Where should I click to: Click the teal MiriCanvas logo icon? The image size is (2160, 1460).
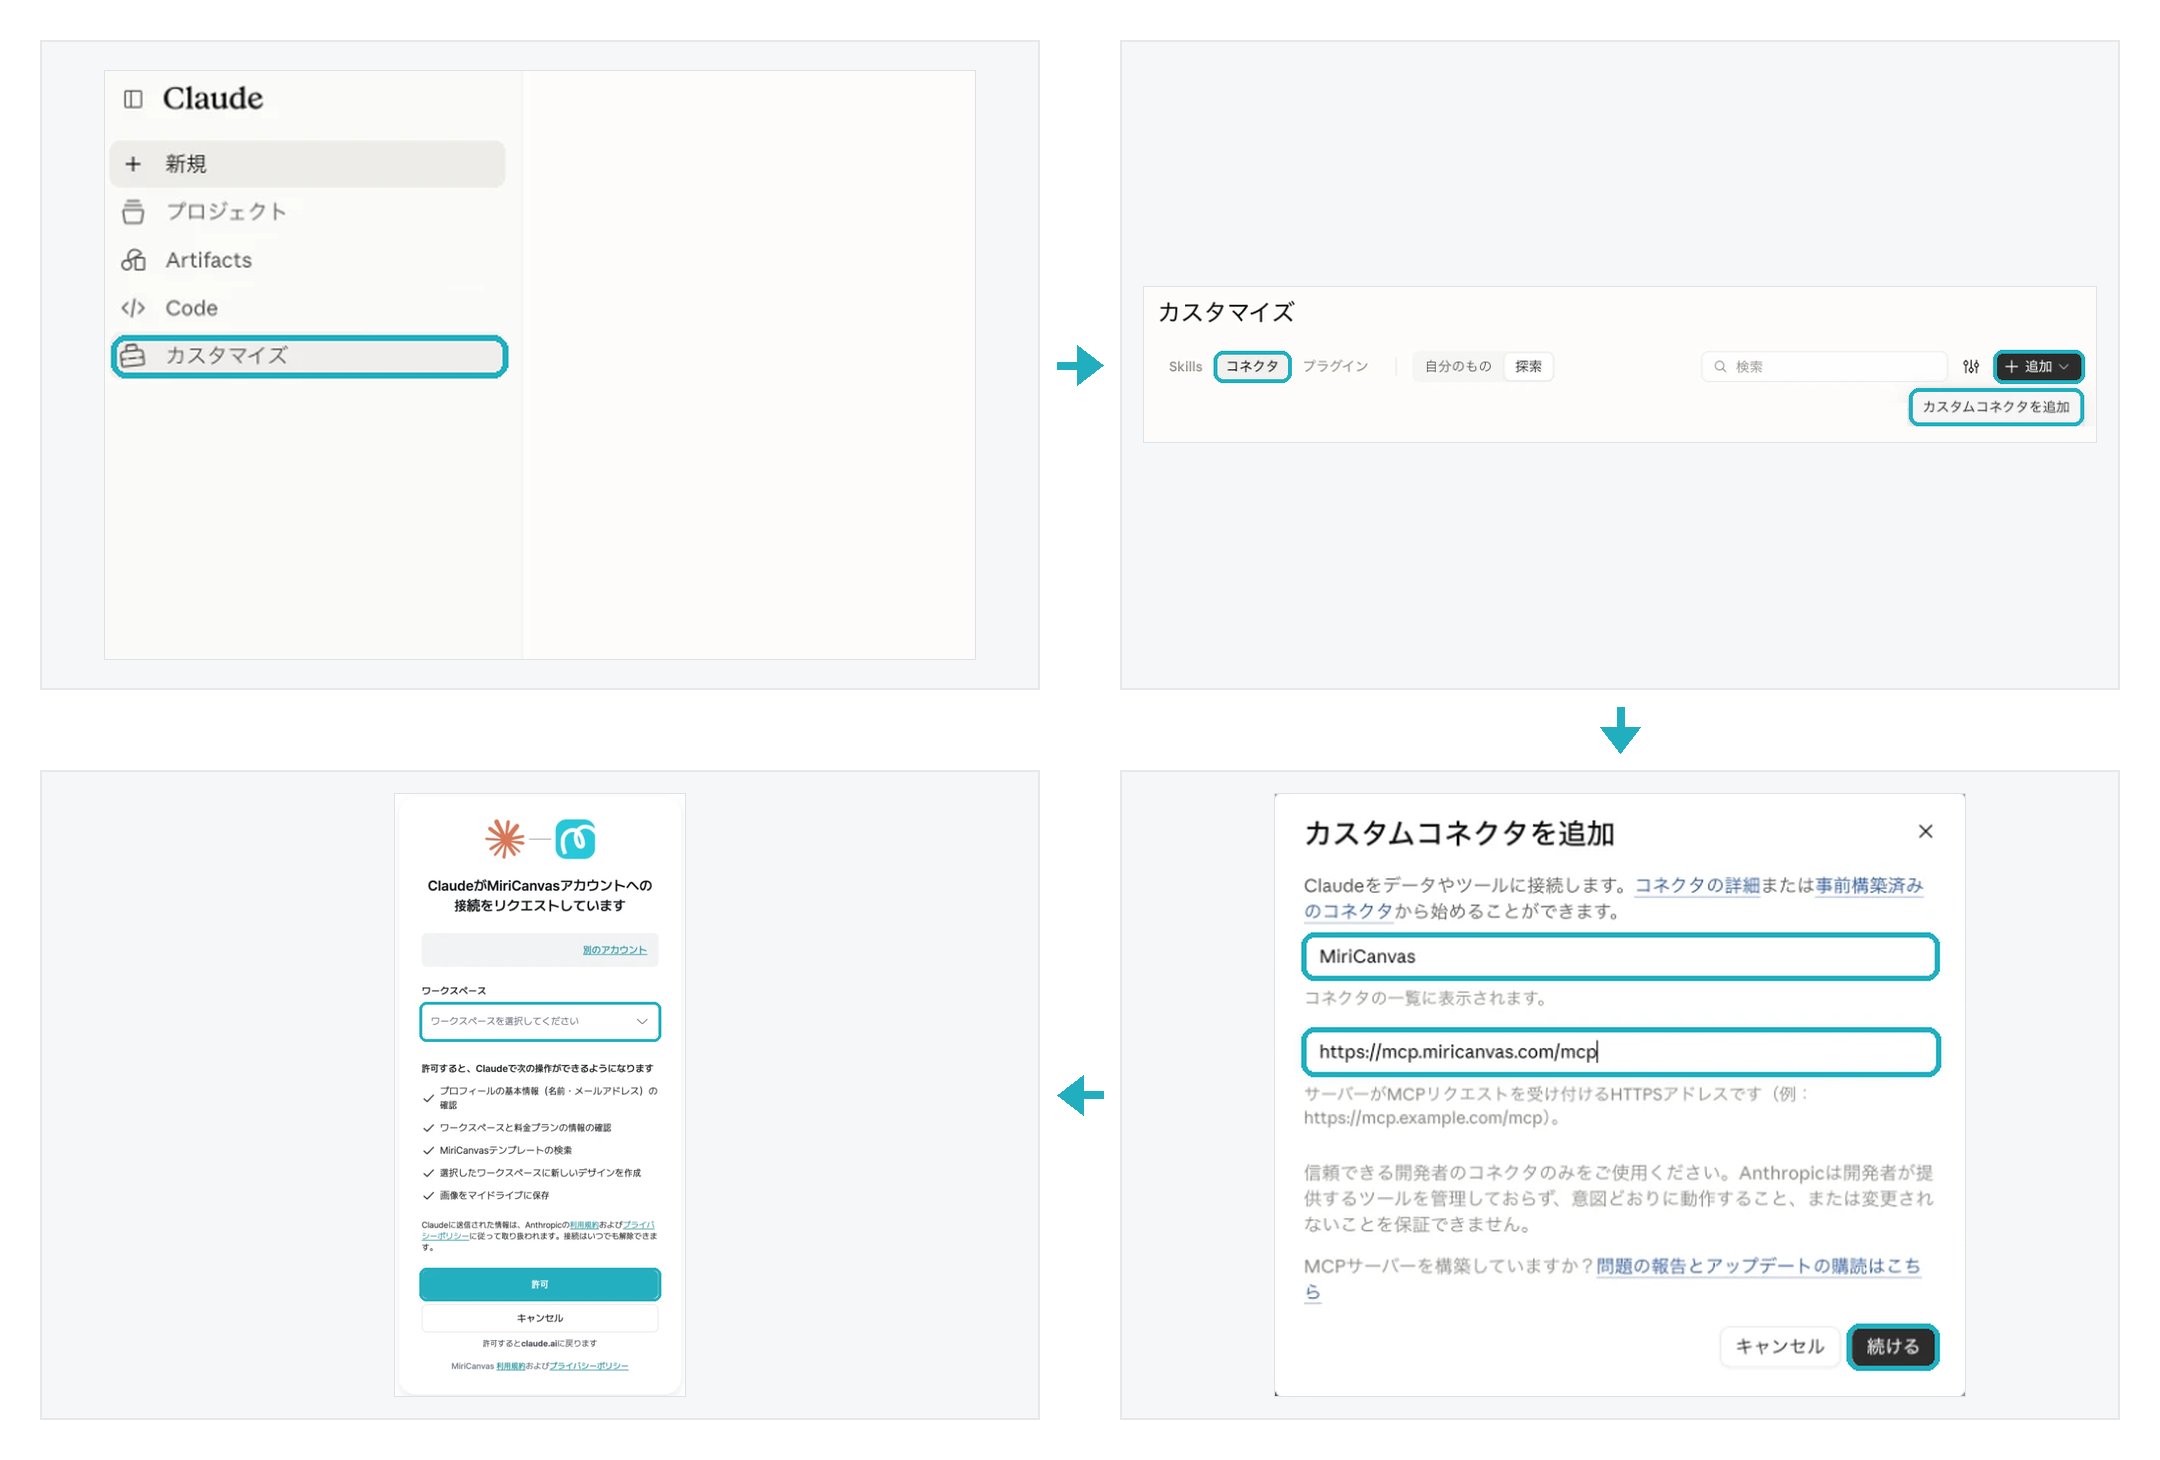[576, 839]
